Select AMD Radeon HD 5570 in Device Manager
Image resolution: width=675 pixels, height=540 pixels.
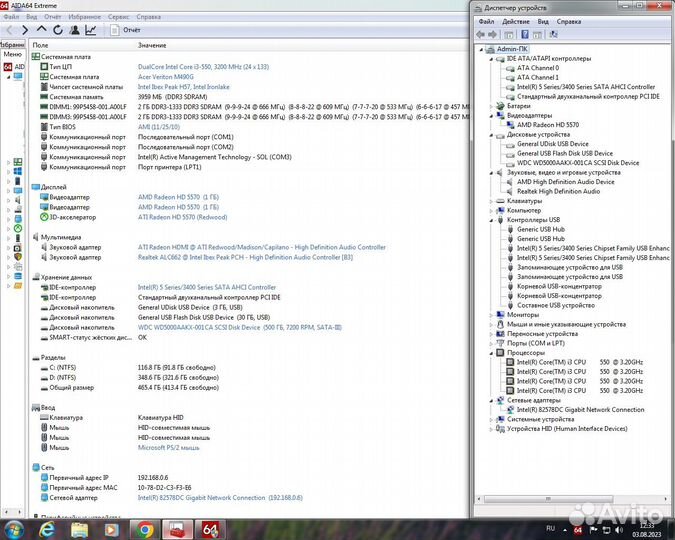pos(548,125)
